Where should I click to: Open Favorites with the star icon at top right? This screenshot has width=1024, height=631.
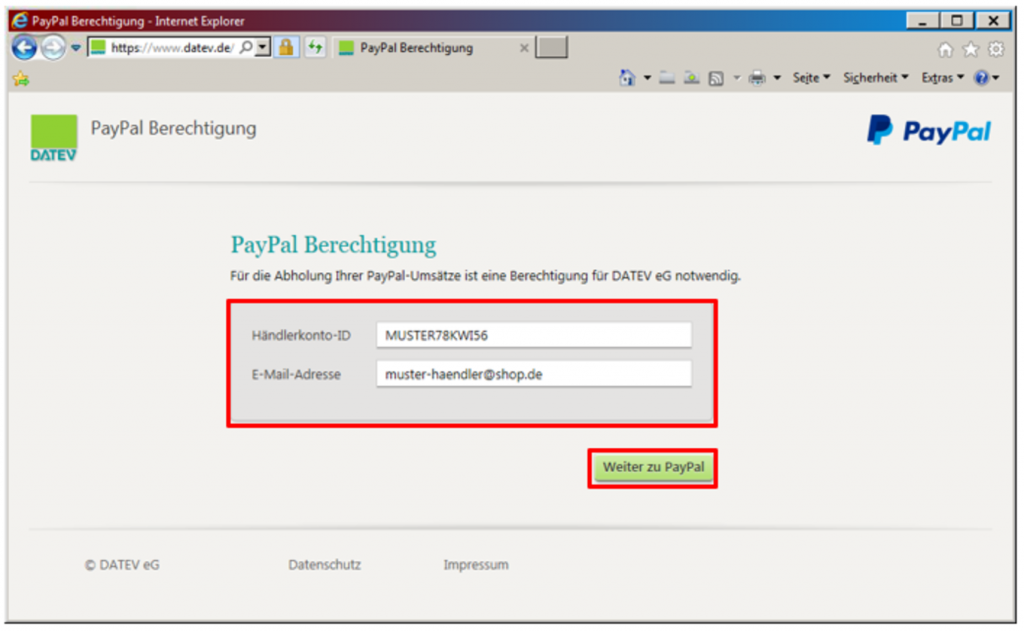[x=971, y=49]
